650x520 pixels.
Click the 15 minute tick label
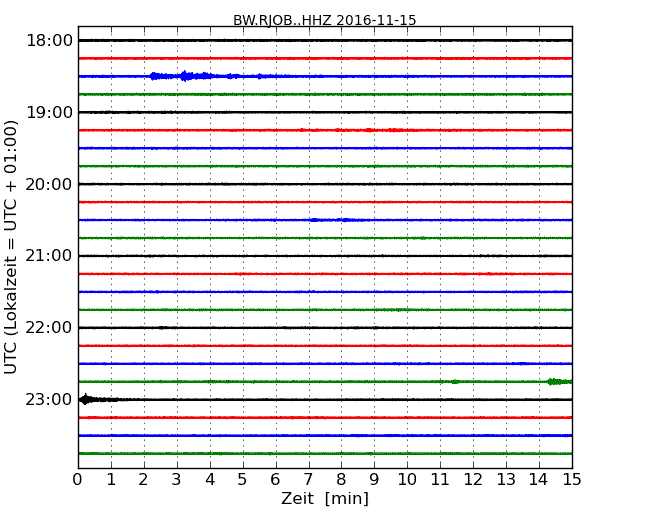point(572,479)
